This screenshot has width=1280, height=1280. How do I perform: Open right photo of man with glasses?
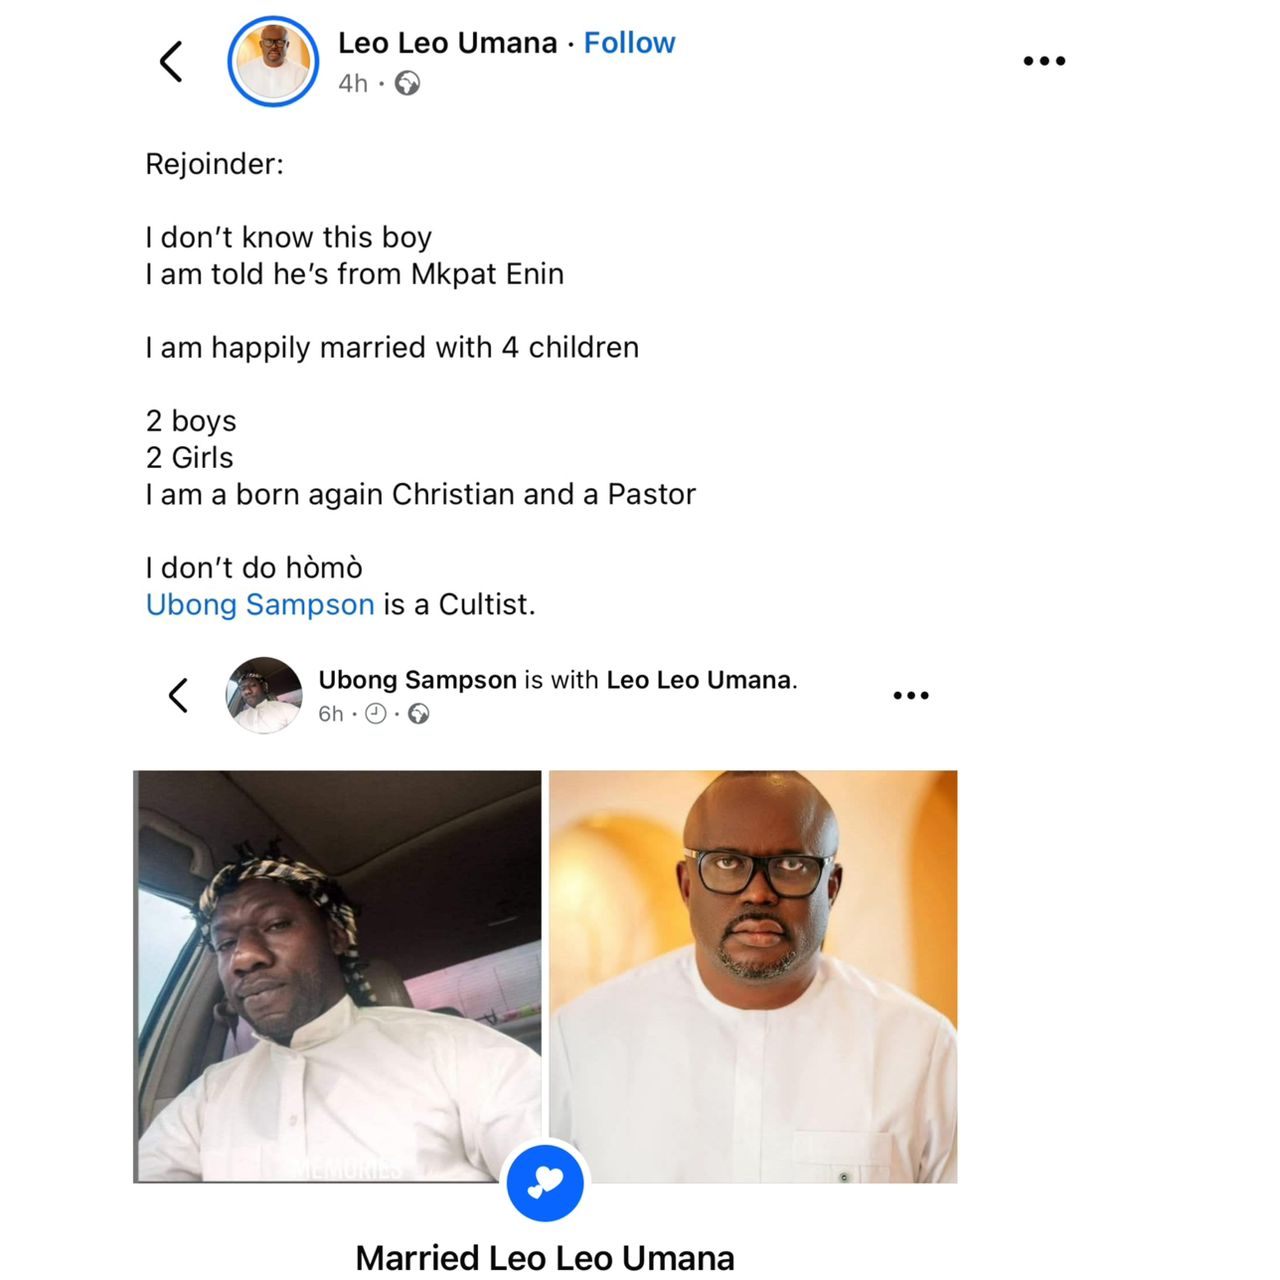click(x=753, y=976)
